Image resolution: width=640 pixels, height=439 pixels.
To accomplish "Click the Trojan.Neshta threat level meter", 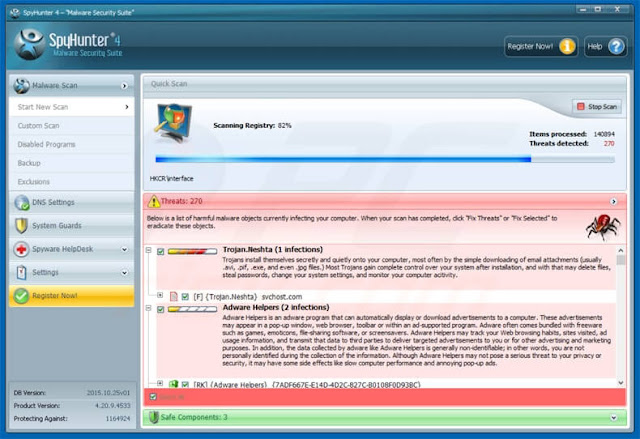I will pyautogui.click(x=192, y=251).
